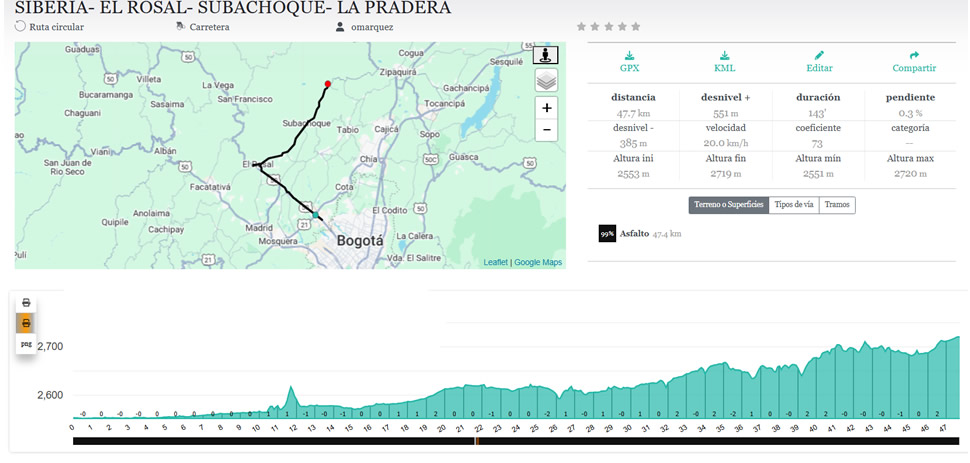Click the Editar pencil icon
Screen dimensions: 970x463
click(x=819, y=62)
